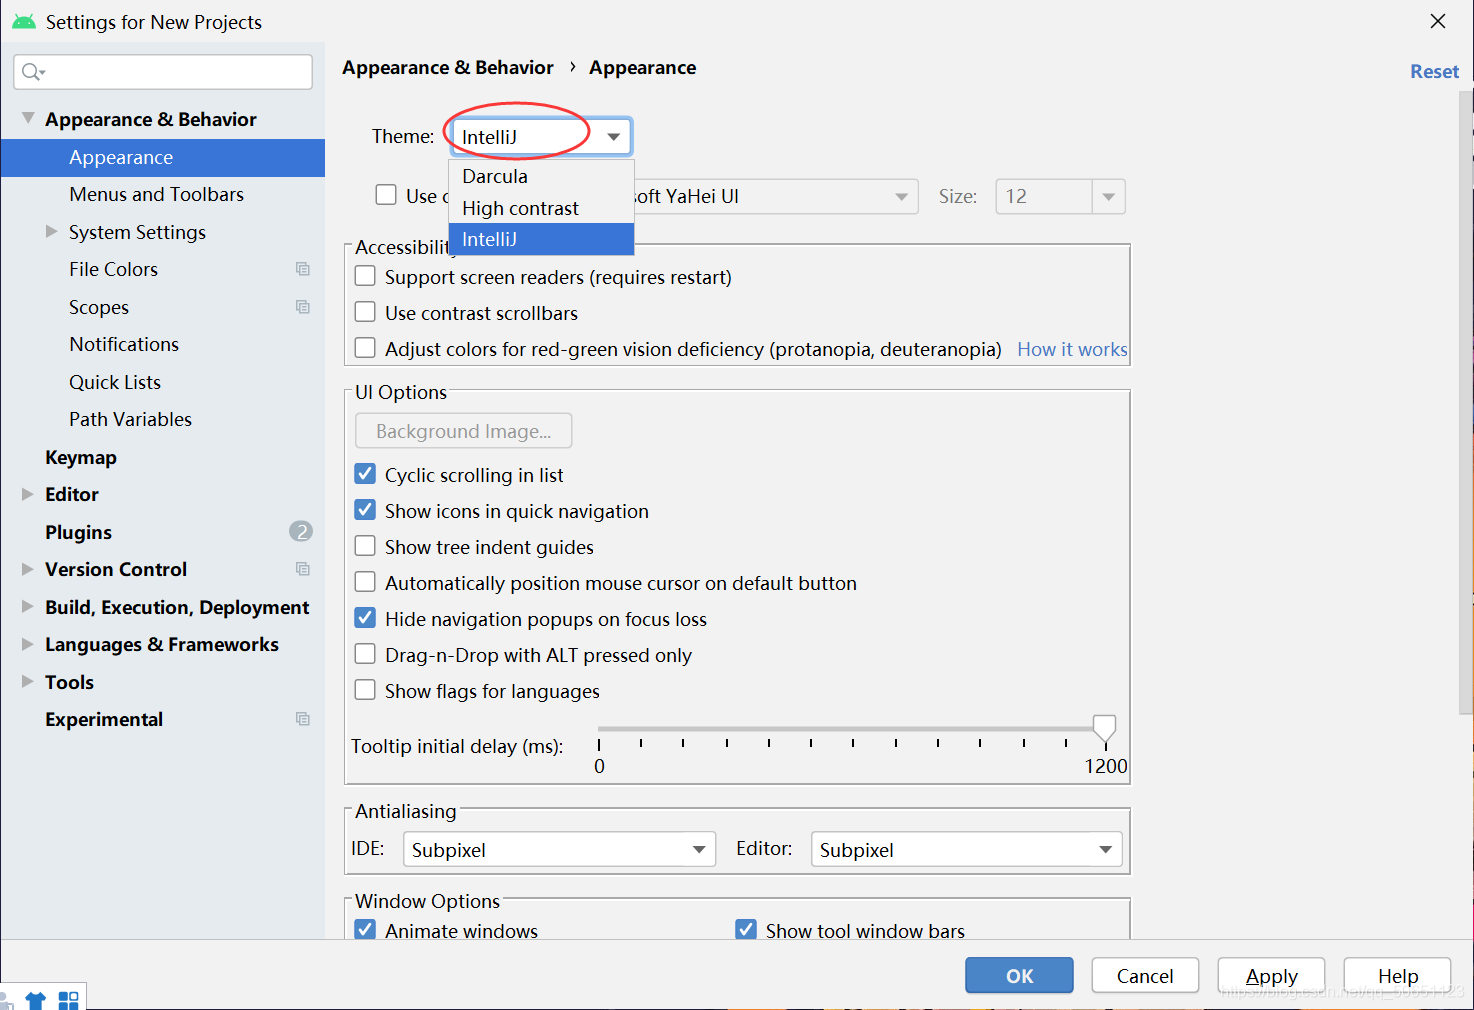This screenshot has height=1010, width=1474.
Task: Toggle Show tool window bars checkbox
Action: [746, 929]
